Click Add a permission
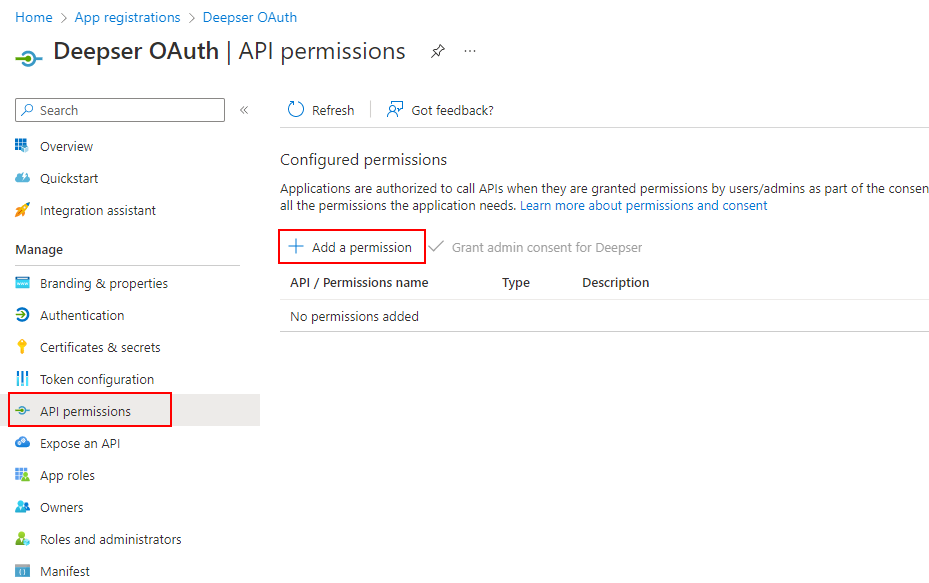Viewport: 929px width, 583px height. [x=351, y=247]
